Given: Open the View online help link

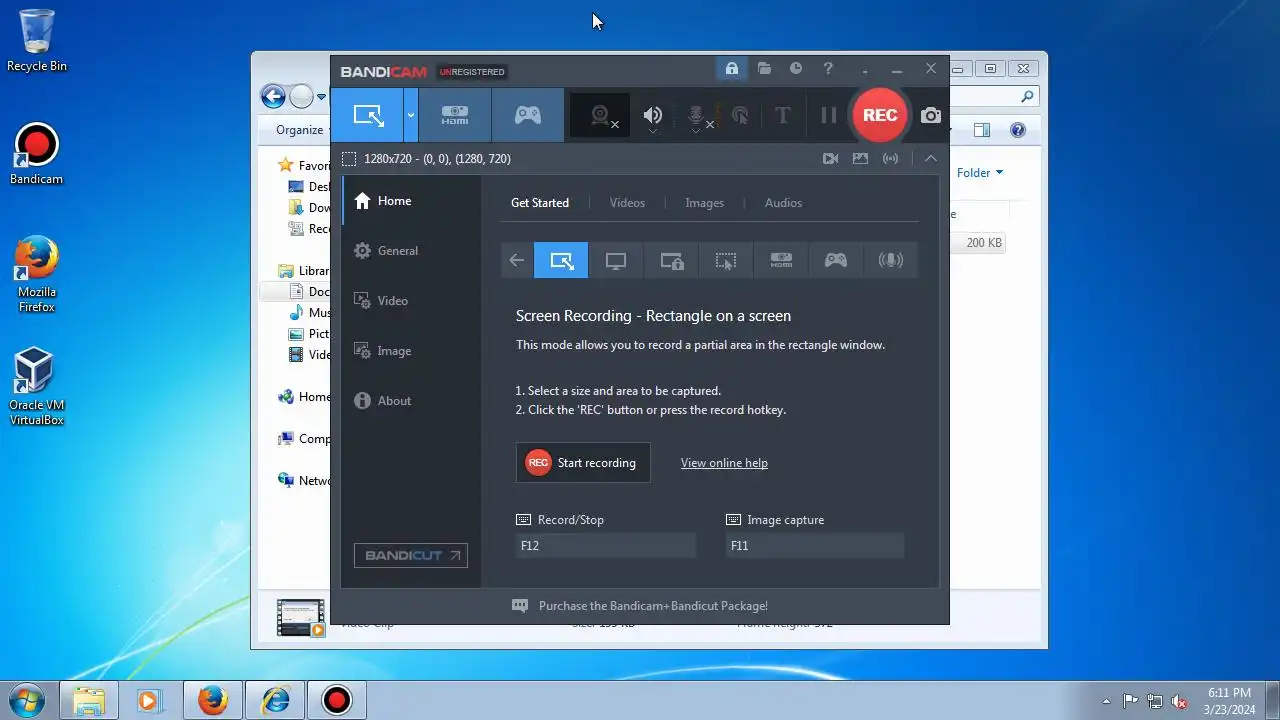Looking at the screenshot, I should click(724, 463).
